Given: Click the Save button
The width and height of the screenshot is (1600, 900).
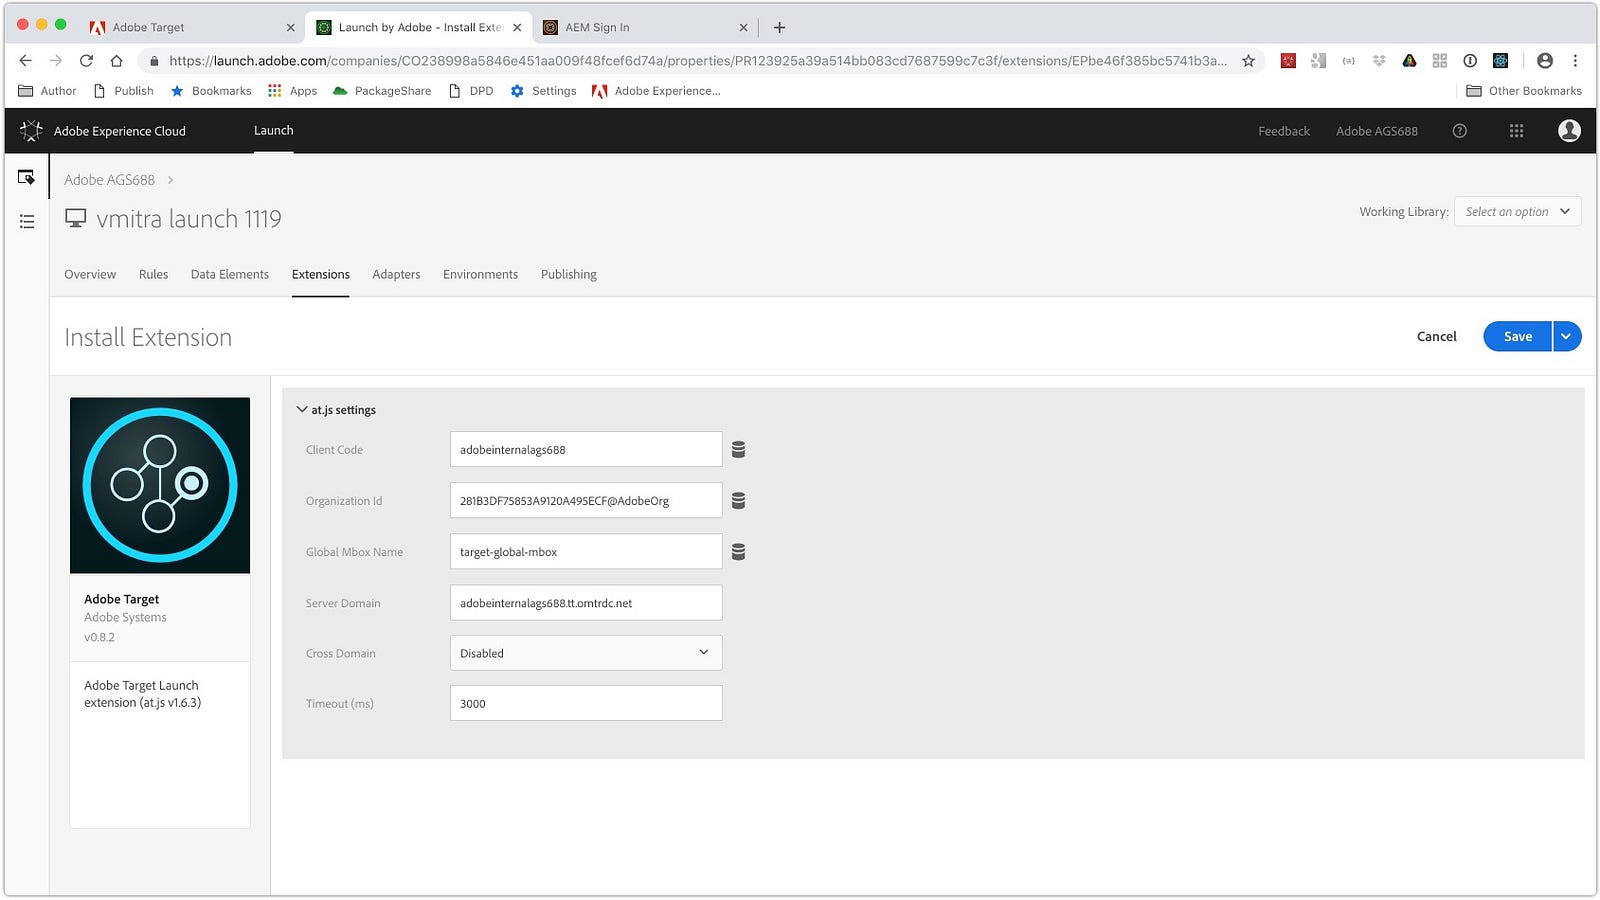Looking at the screenshot, I should pos(1517,337).
